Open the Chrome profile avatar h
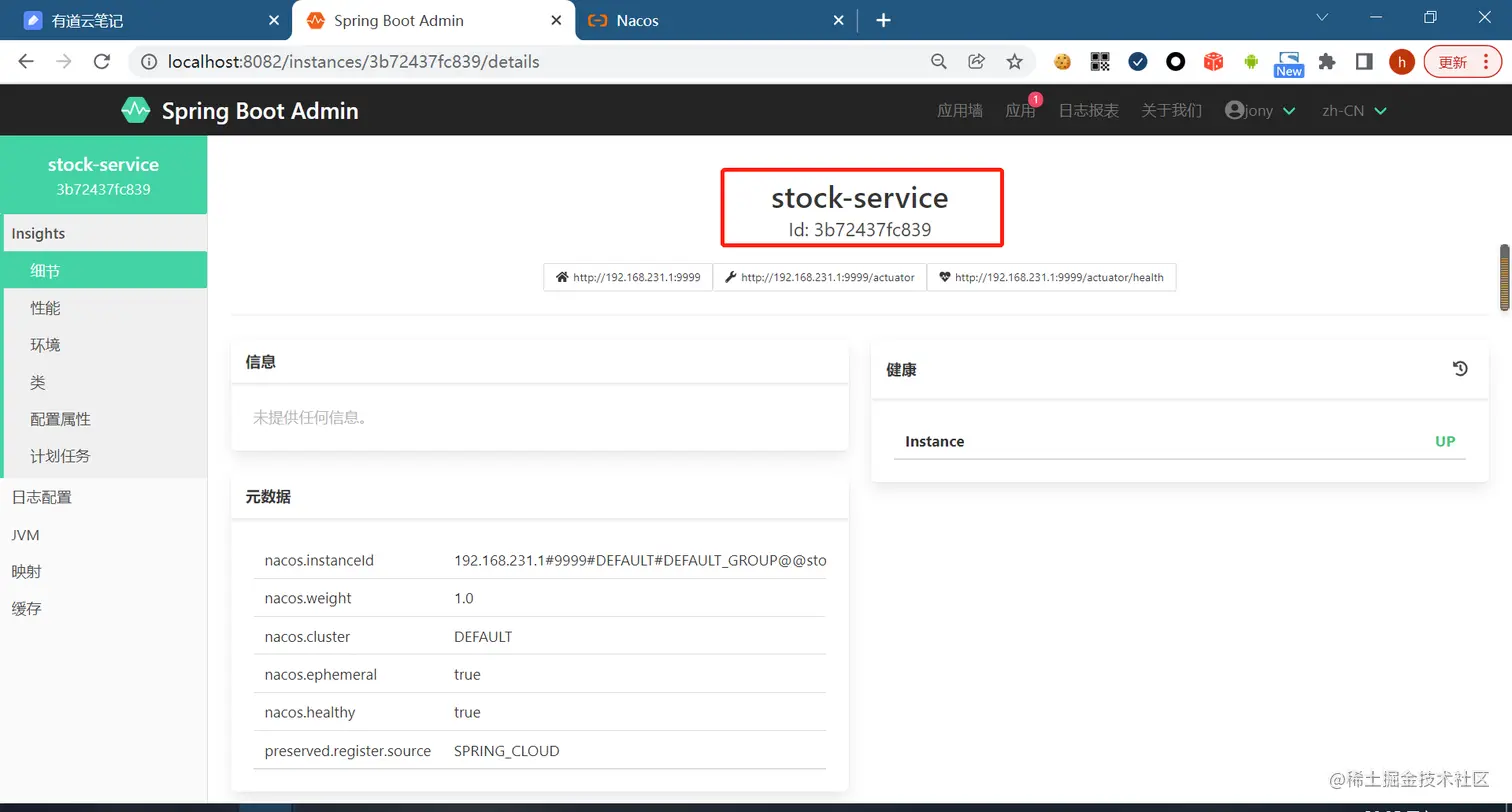Image resolution: width=1512 pixels, height=812 pixels. click(1402, 62)
